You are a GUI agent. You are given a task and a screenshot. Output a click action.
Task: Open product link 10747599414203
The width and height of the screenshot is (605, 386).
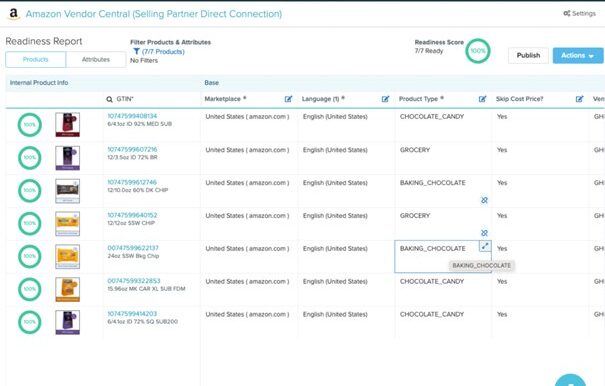click(x=132, y=313)
